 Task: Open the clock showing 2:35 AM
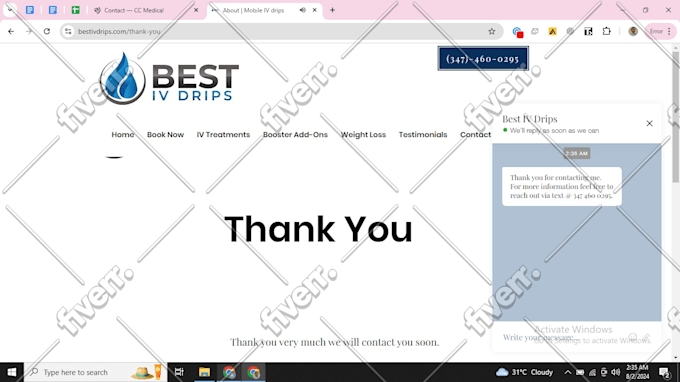click(x=637, y=372)
